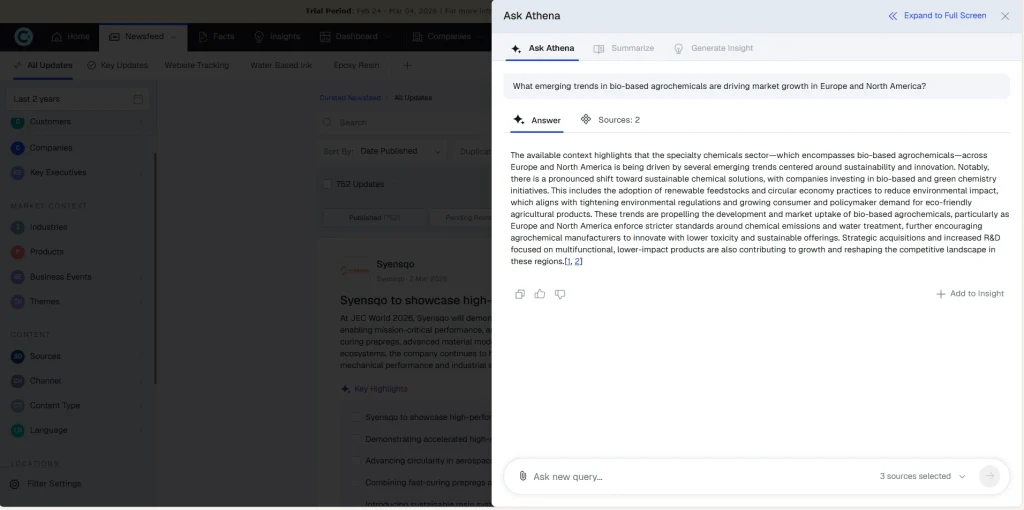The width and height of the screenshot is (1024, 510).
Task: Expand the Language filter
Action: click(77, 430)
